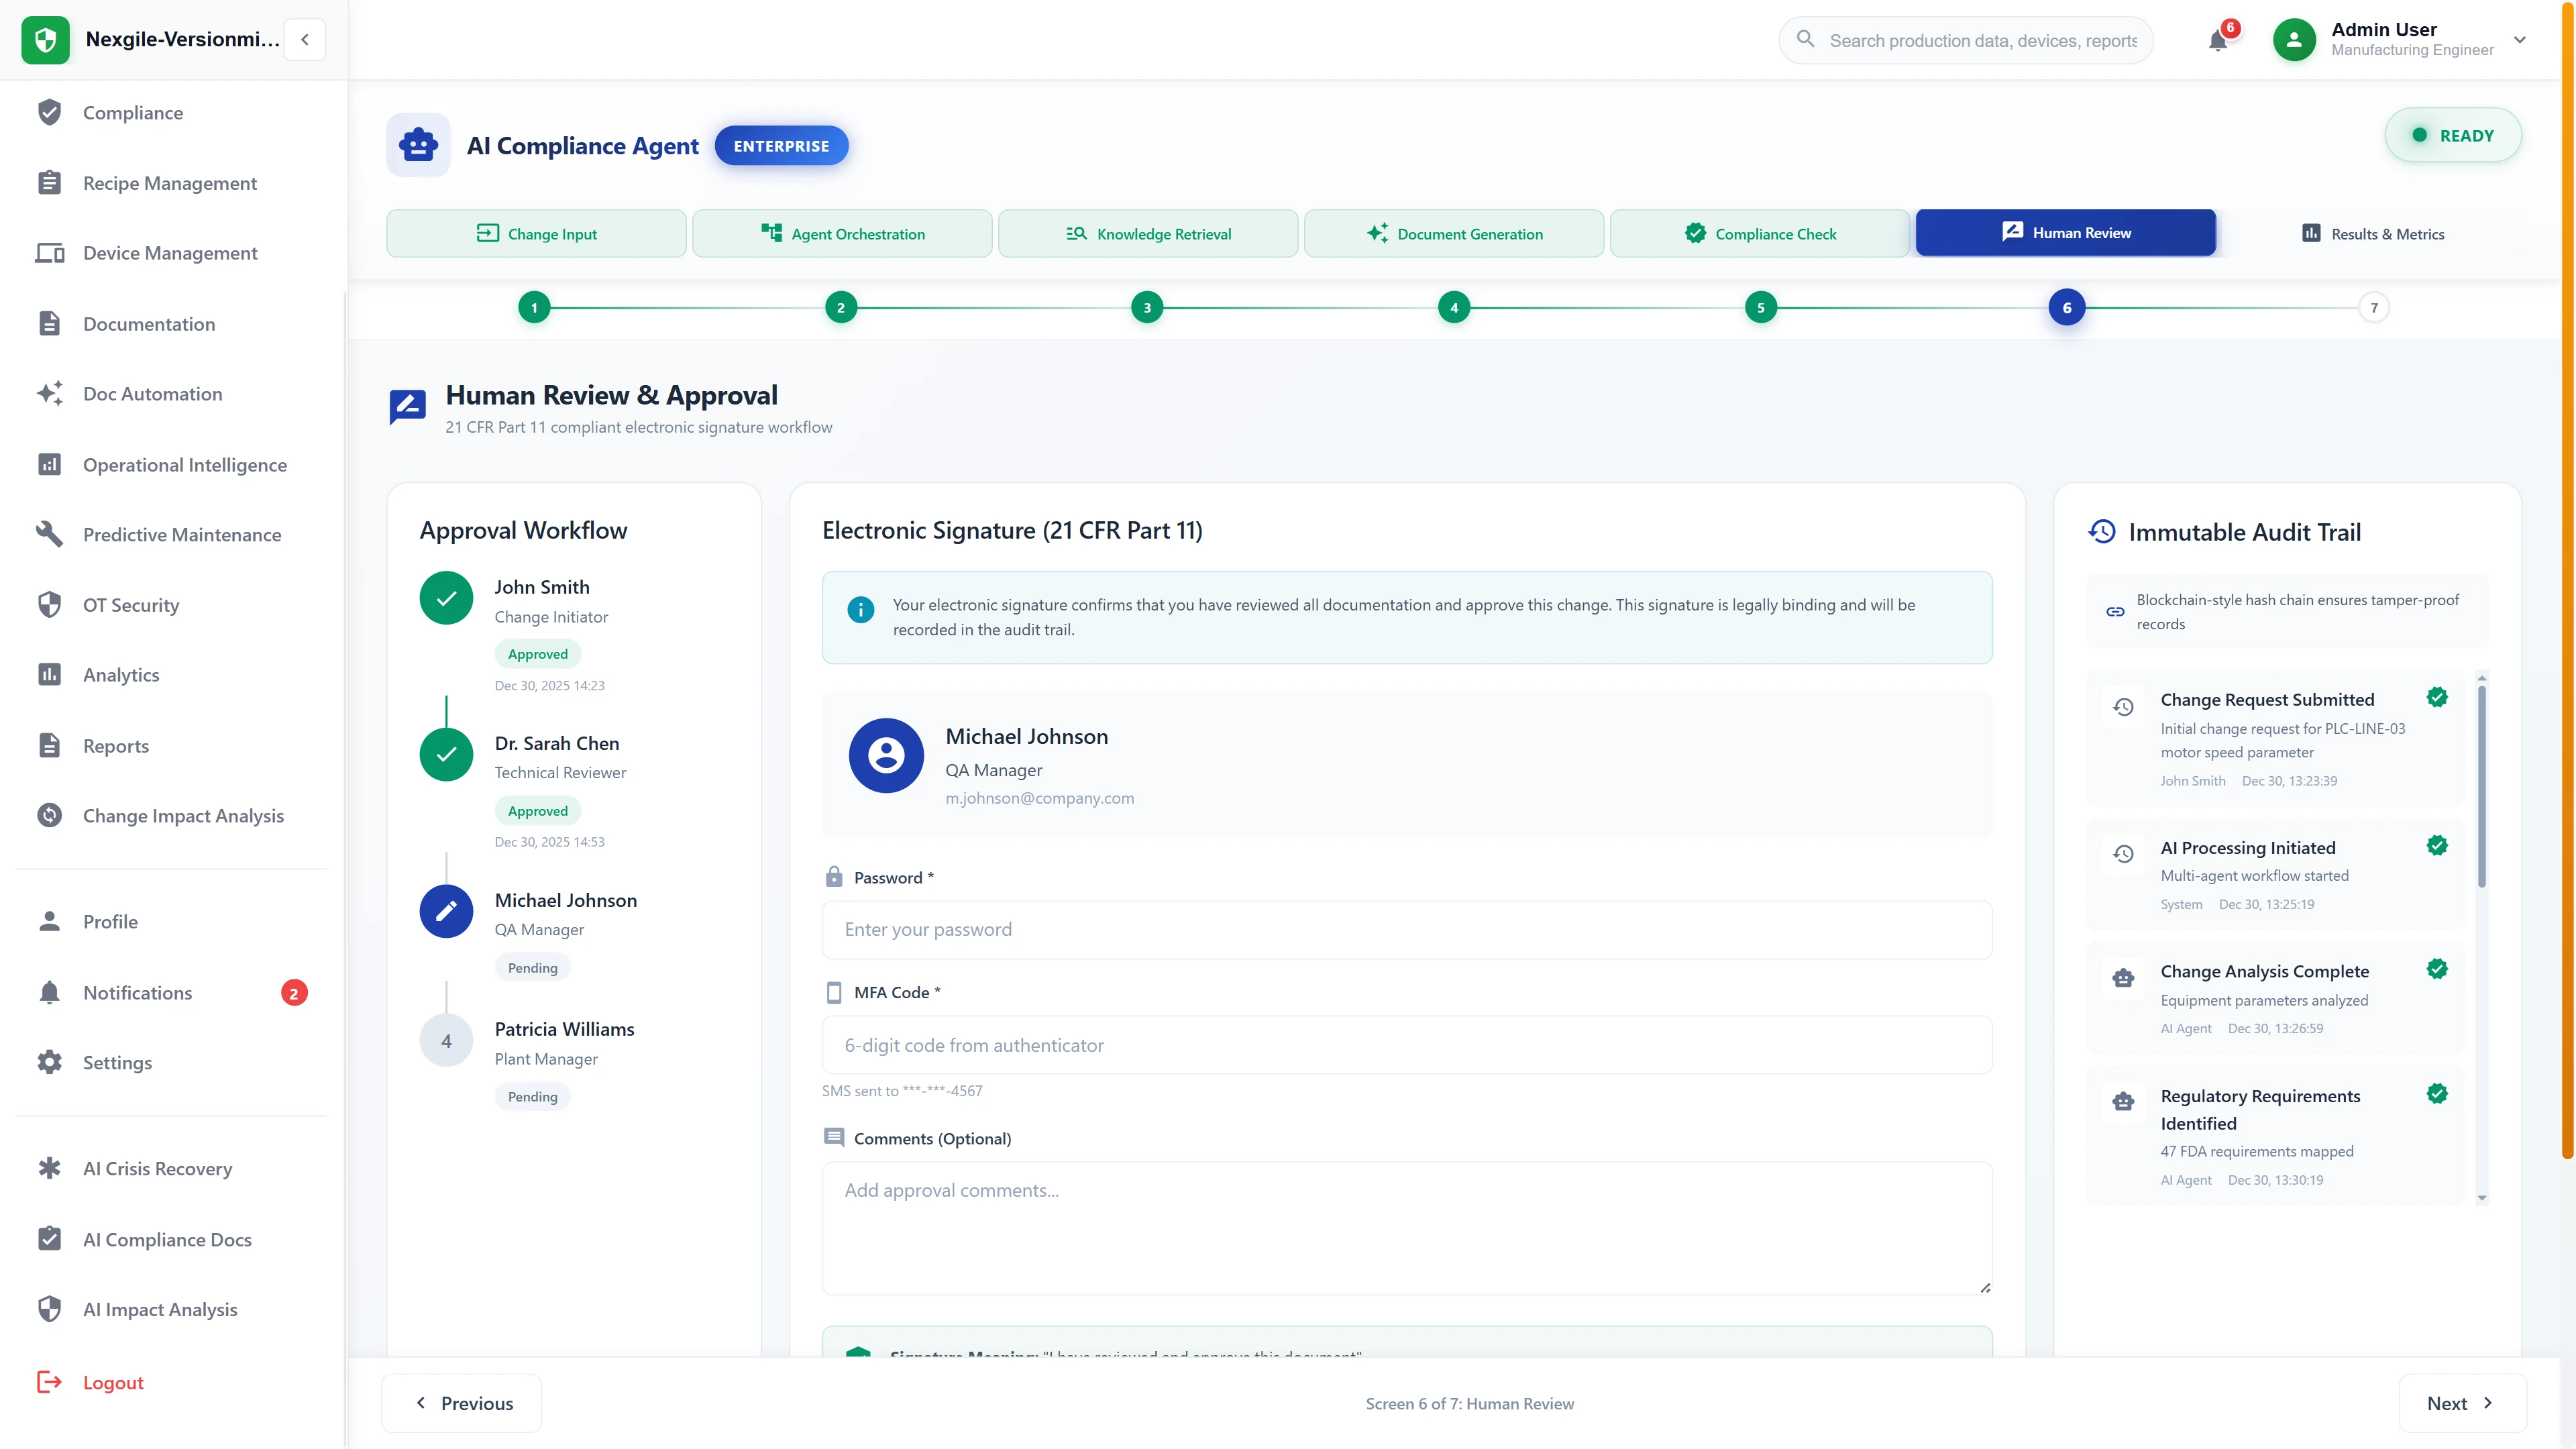Open AI Crisis Recovery from the sidebar
Screen dimensions: 2576x1449
pyautogui.click(x=157, y=1168)
